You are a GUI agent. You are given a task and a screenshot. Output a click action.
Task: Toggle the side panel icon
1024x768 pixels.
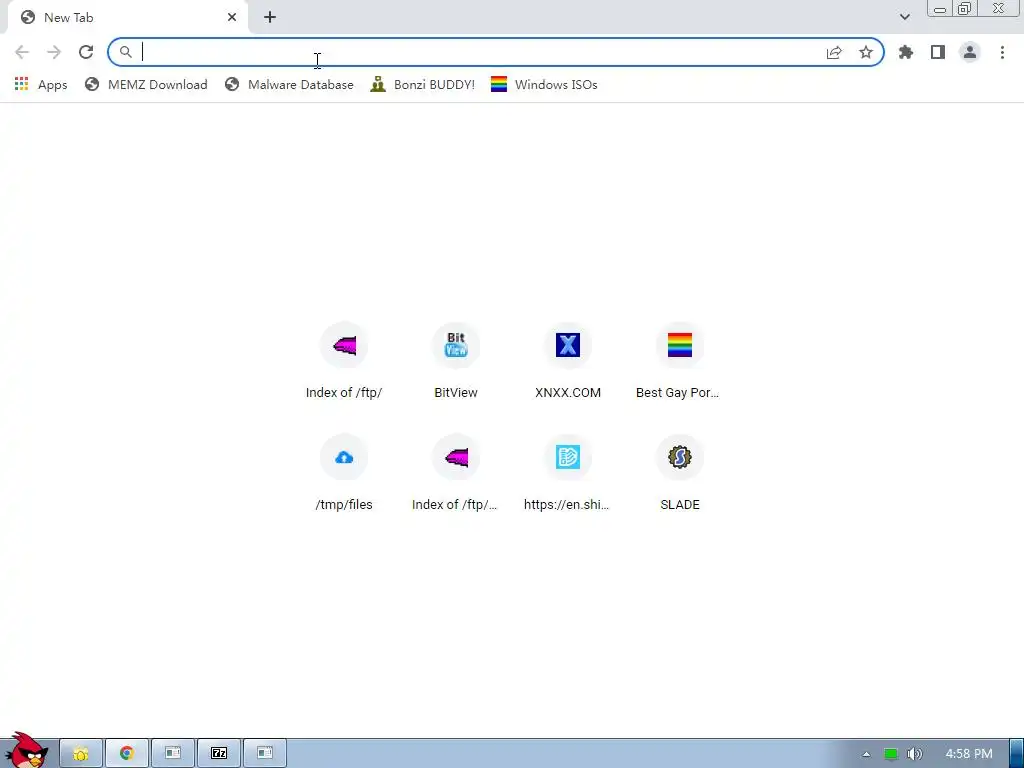coord(938,52)
